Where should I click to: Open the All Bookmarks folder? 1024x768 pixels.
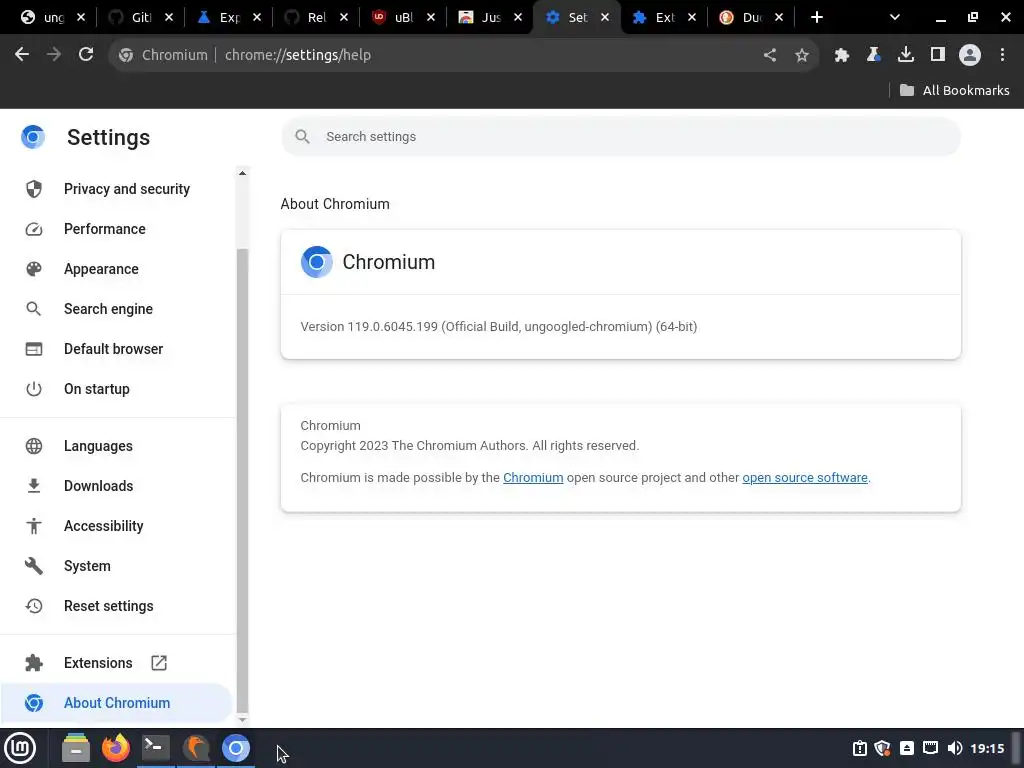(x=955, y=91)
